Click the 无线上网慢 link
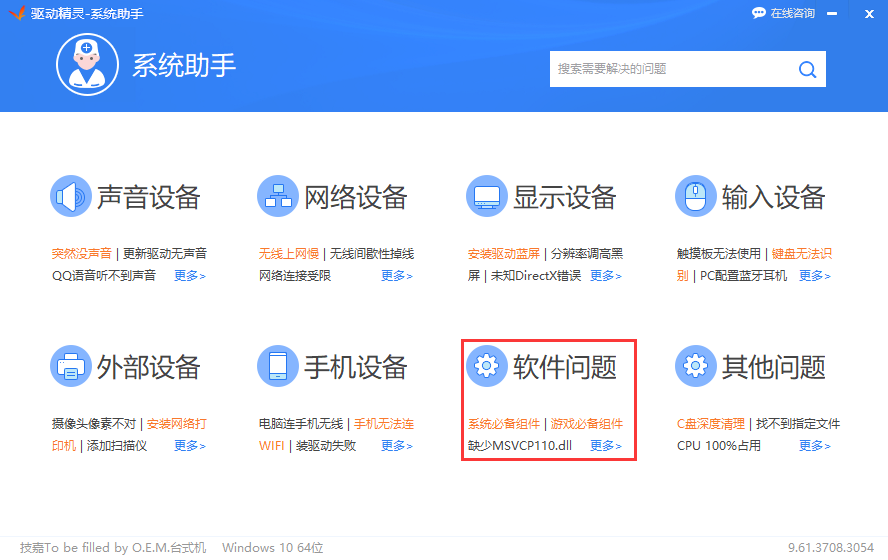 [289, 254]
